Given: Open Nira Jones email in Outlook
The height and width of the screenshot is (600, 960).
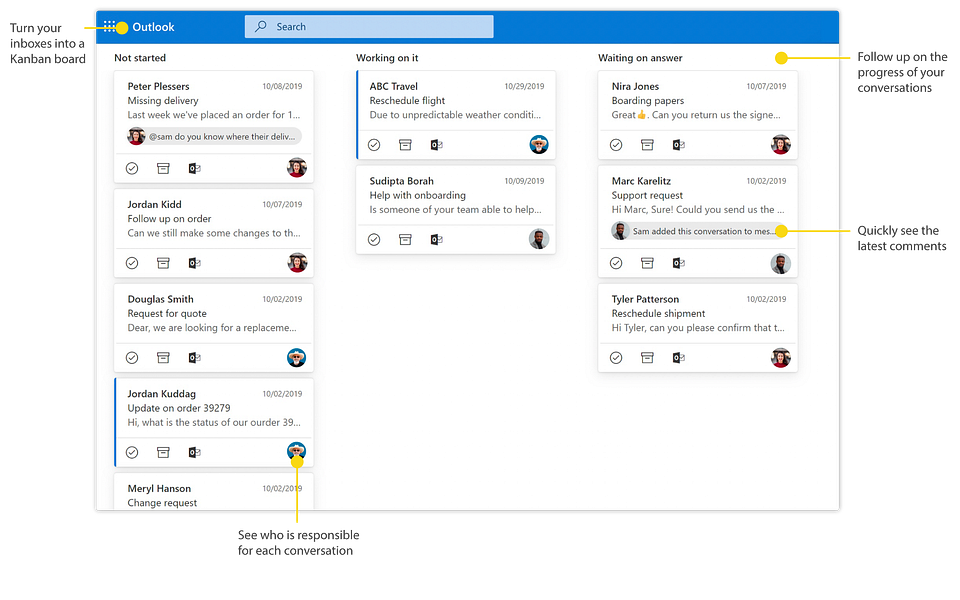Looking at the screenshot, I should pos(678,145).
